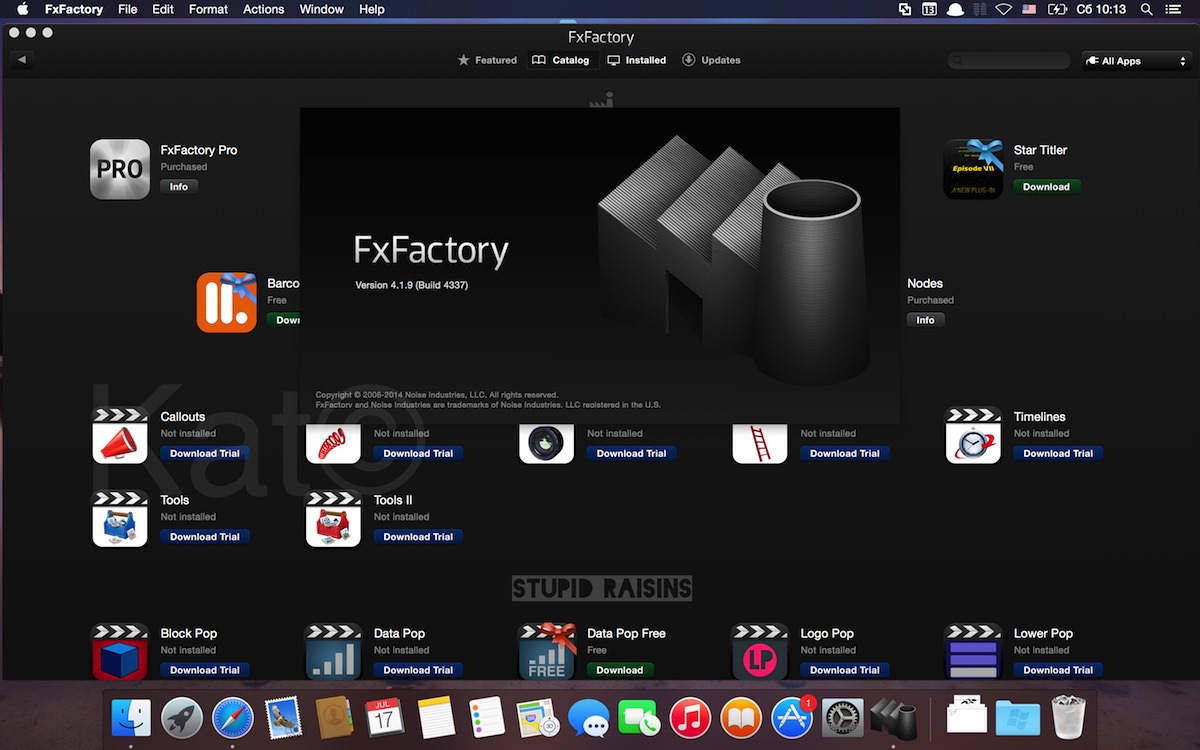Switch to the Updates tab
The height and width of the screenshot is (750, 1200).
tap(711, 60)
